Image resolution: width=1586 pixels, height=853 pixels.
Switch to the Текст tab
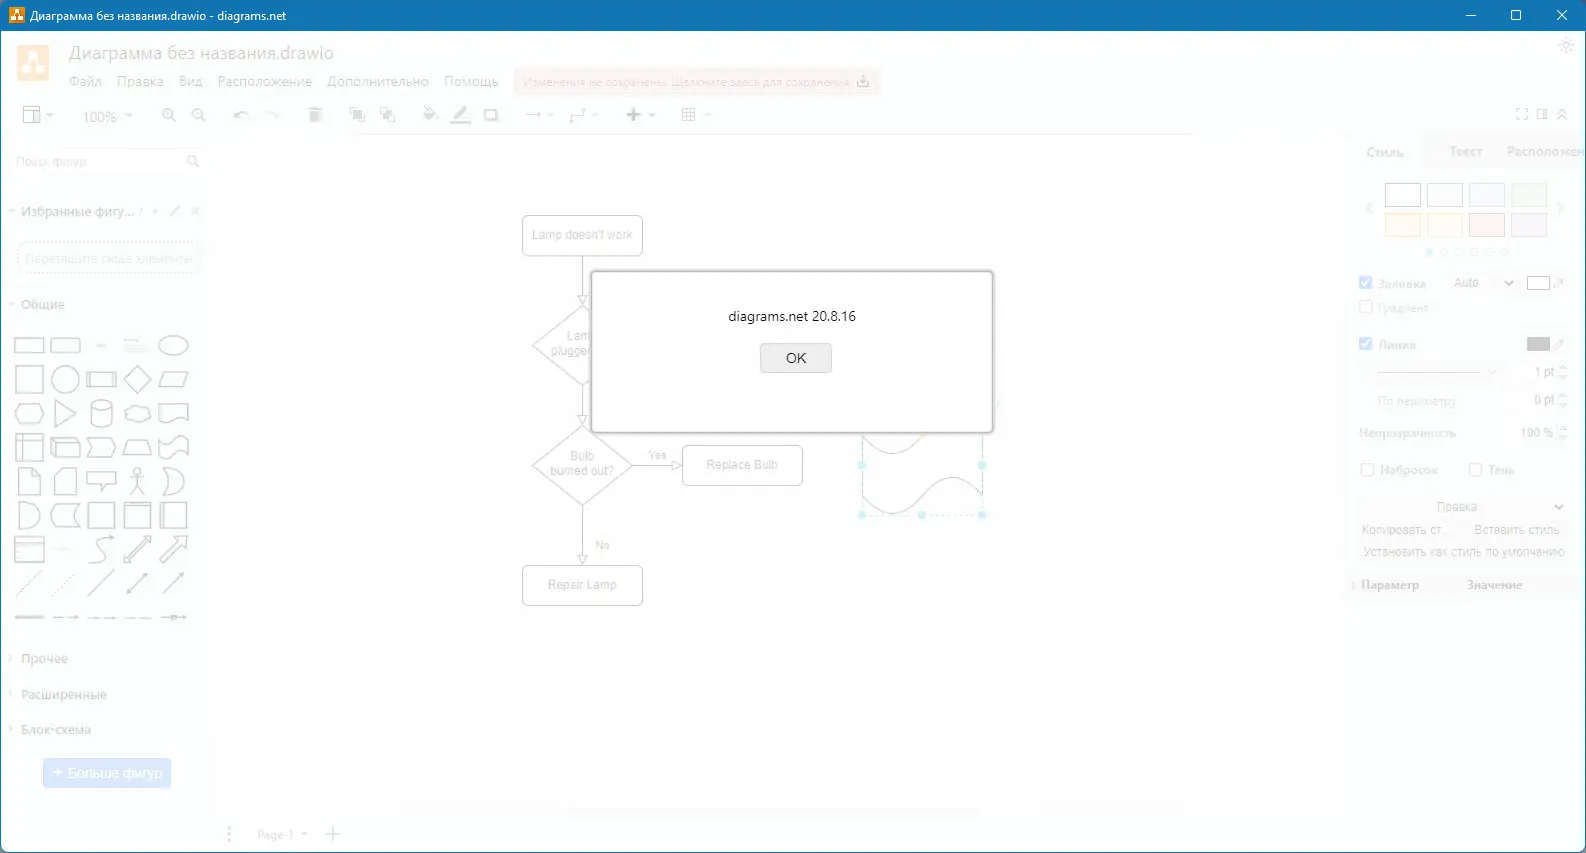coord(1466,152)
